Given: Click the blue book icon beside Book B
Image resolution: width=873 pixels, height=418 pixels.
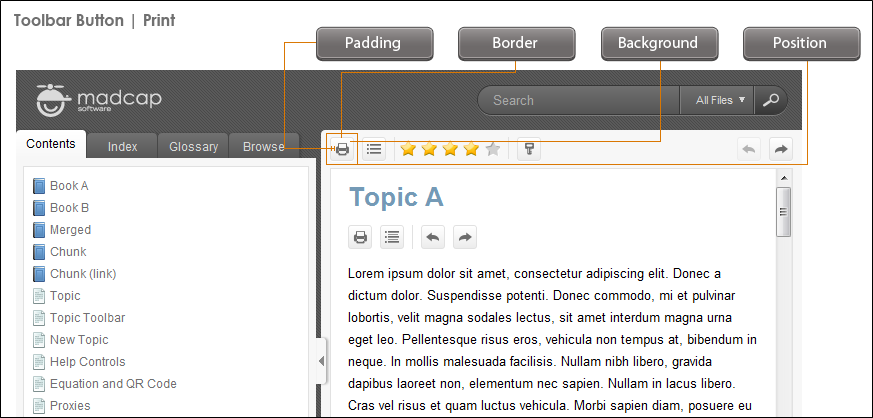Looking at the screenshot, I should pos(38,208).
